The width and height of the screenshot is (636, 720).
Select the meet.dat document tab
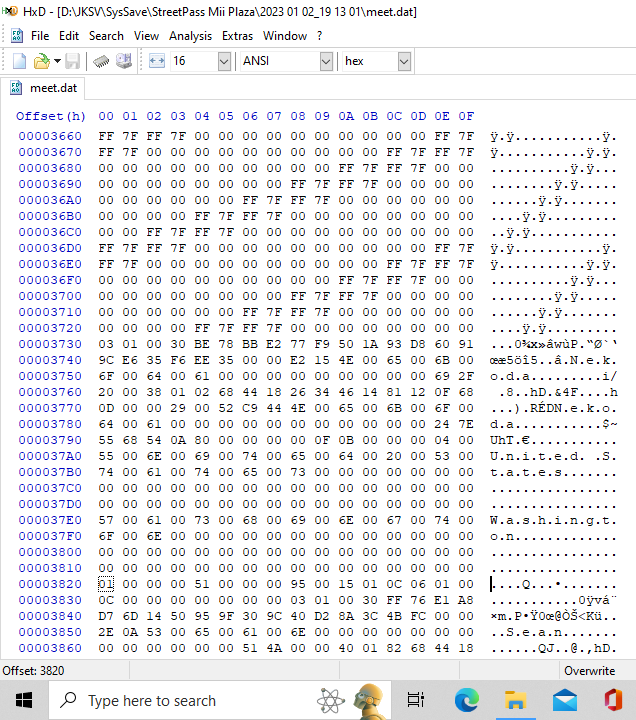tap(43, 88)
